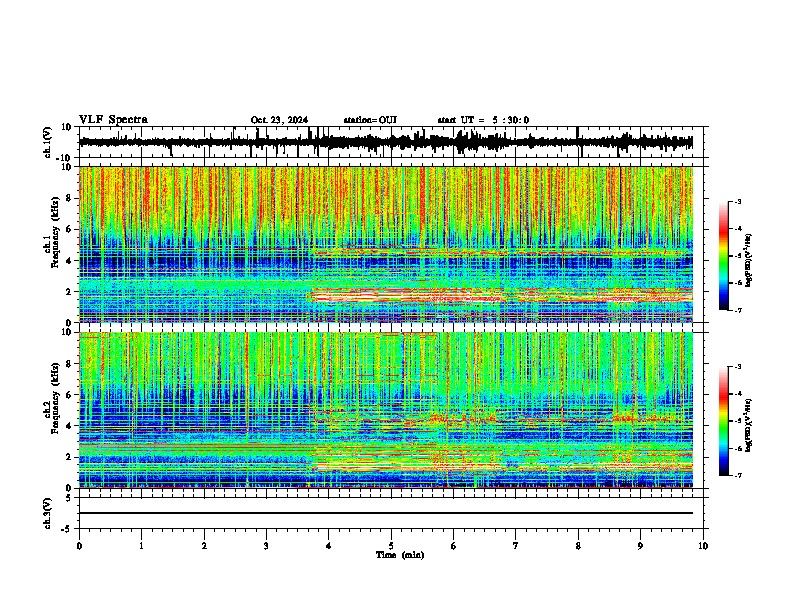
Task: Click the '-7' label on ch.2 color bar
Action: click(738, 475)
